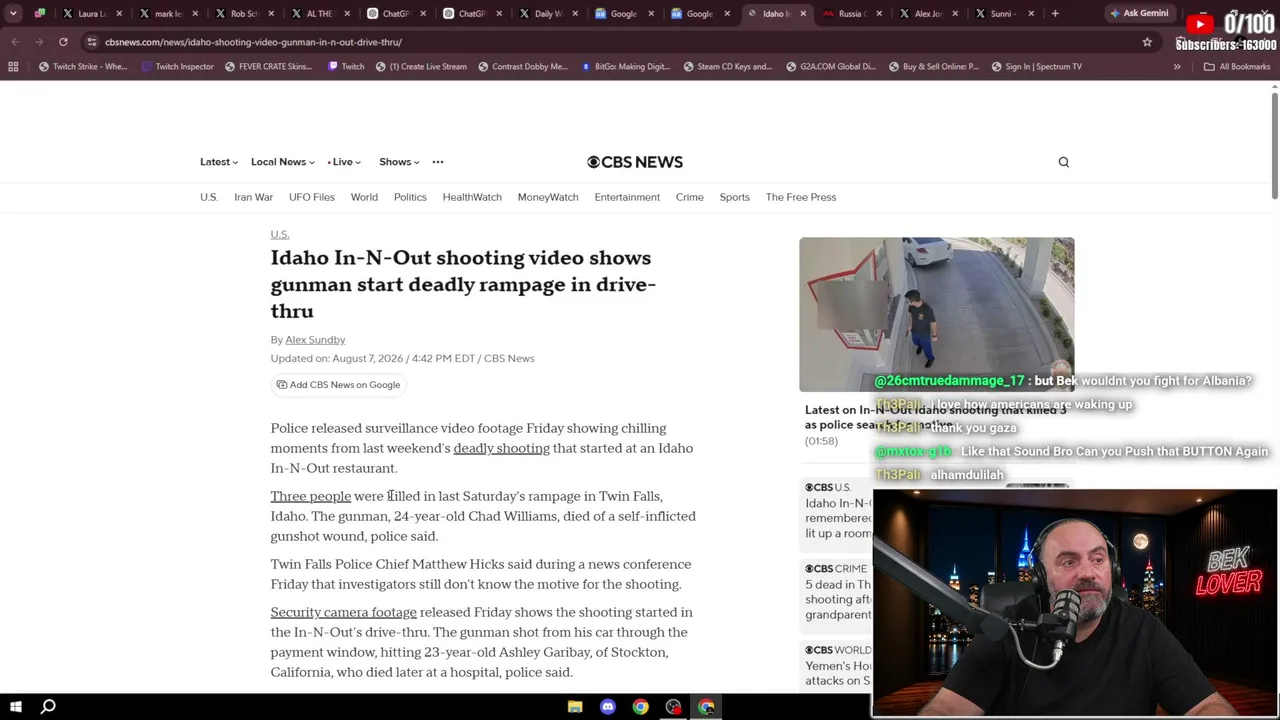This screenshot has height=720, width=1280.
Task: Open File Explorer from the taskbar
Action: [x=575, y=707]
